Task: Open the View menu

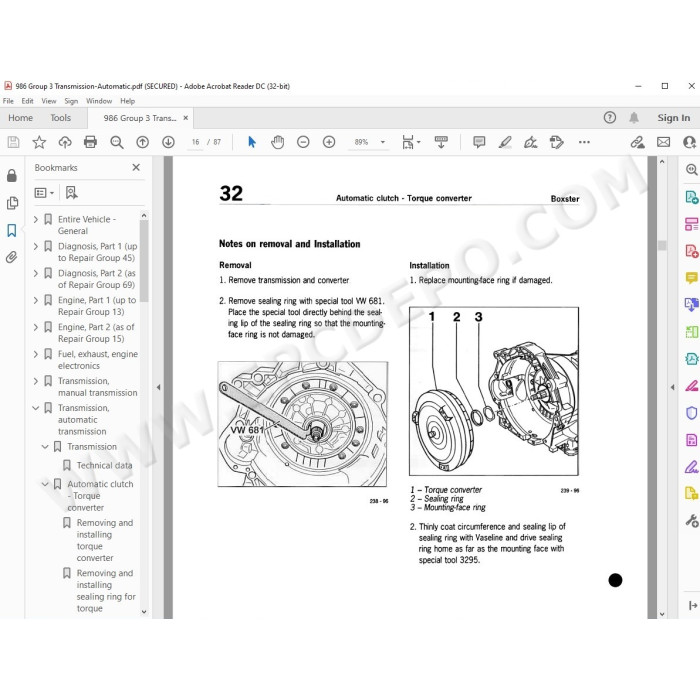Action: [x=49, y=101]
